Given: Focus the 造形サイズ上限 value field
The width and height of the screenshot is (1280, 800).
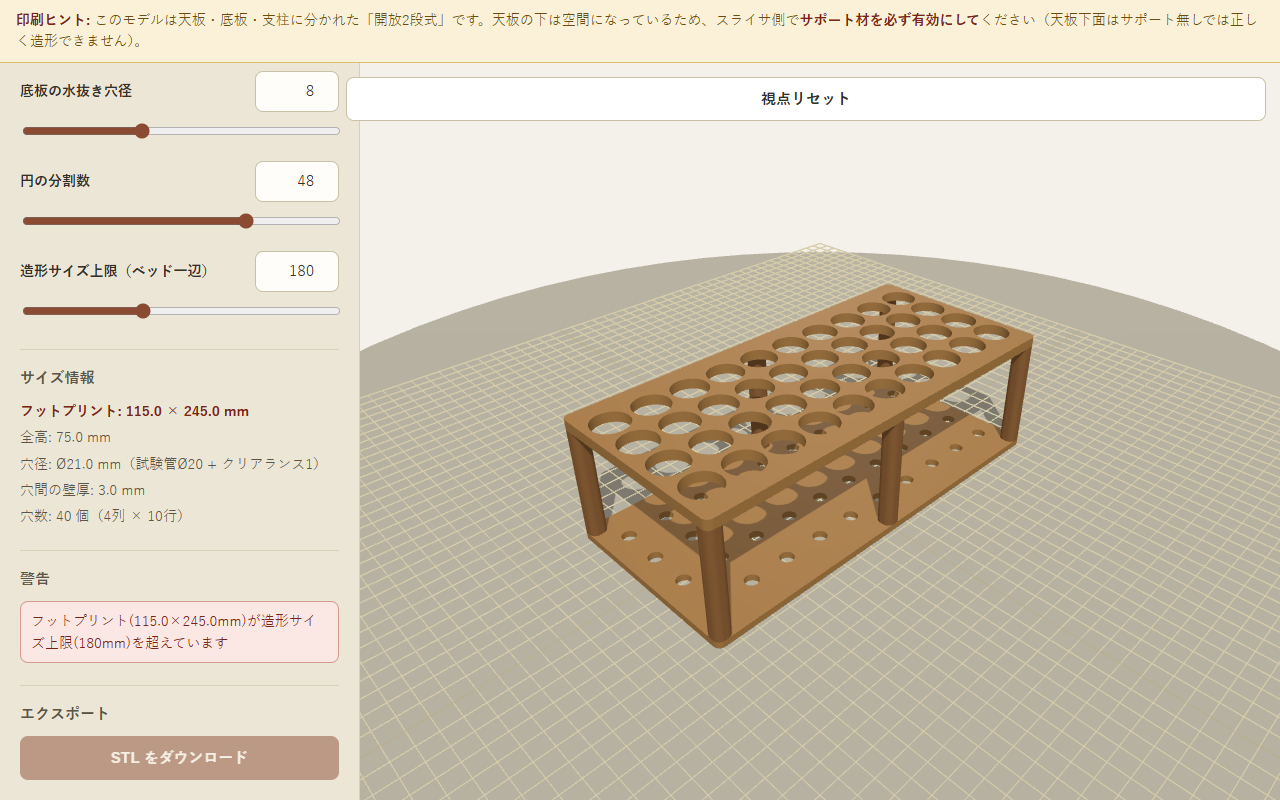Looking at the screenshot, I should (297, 271).
